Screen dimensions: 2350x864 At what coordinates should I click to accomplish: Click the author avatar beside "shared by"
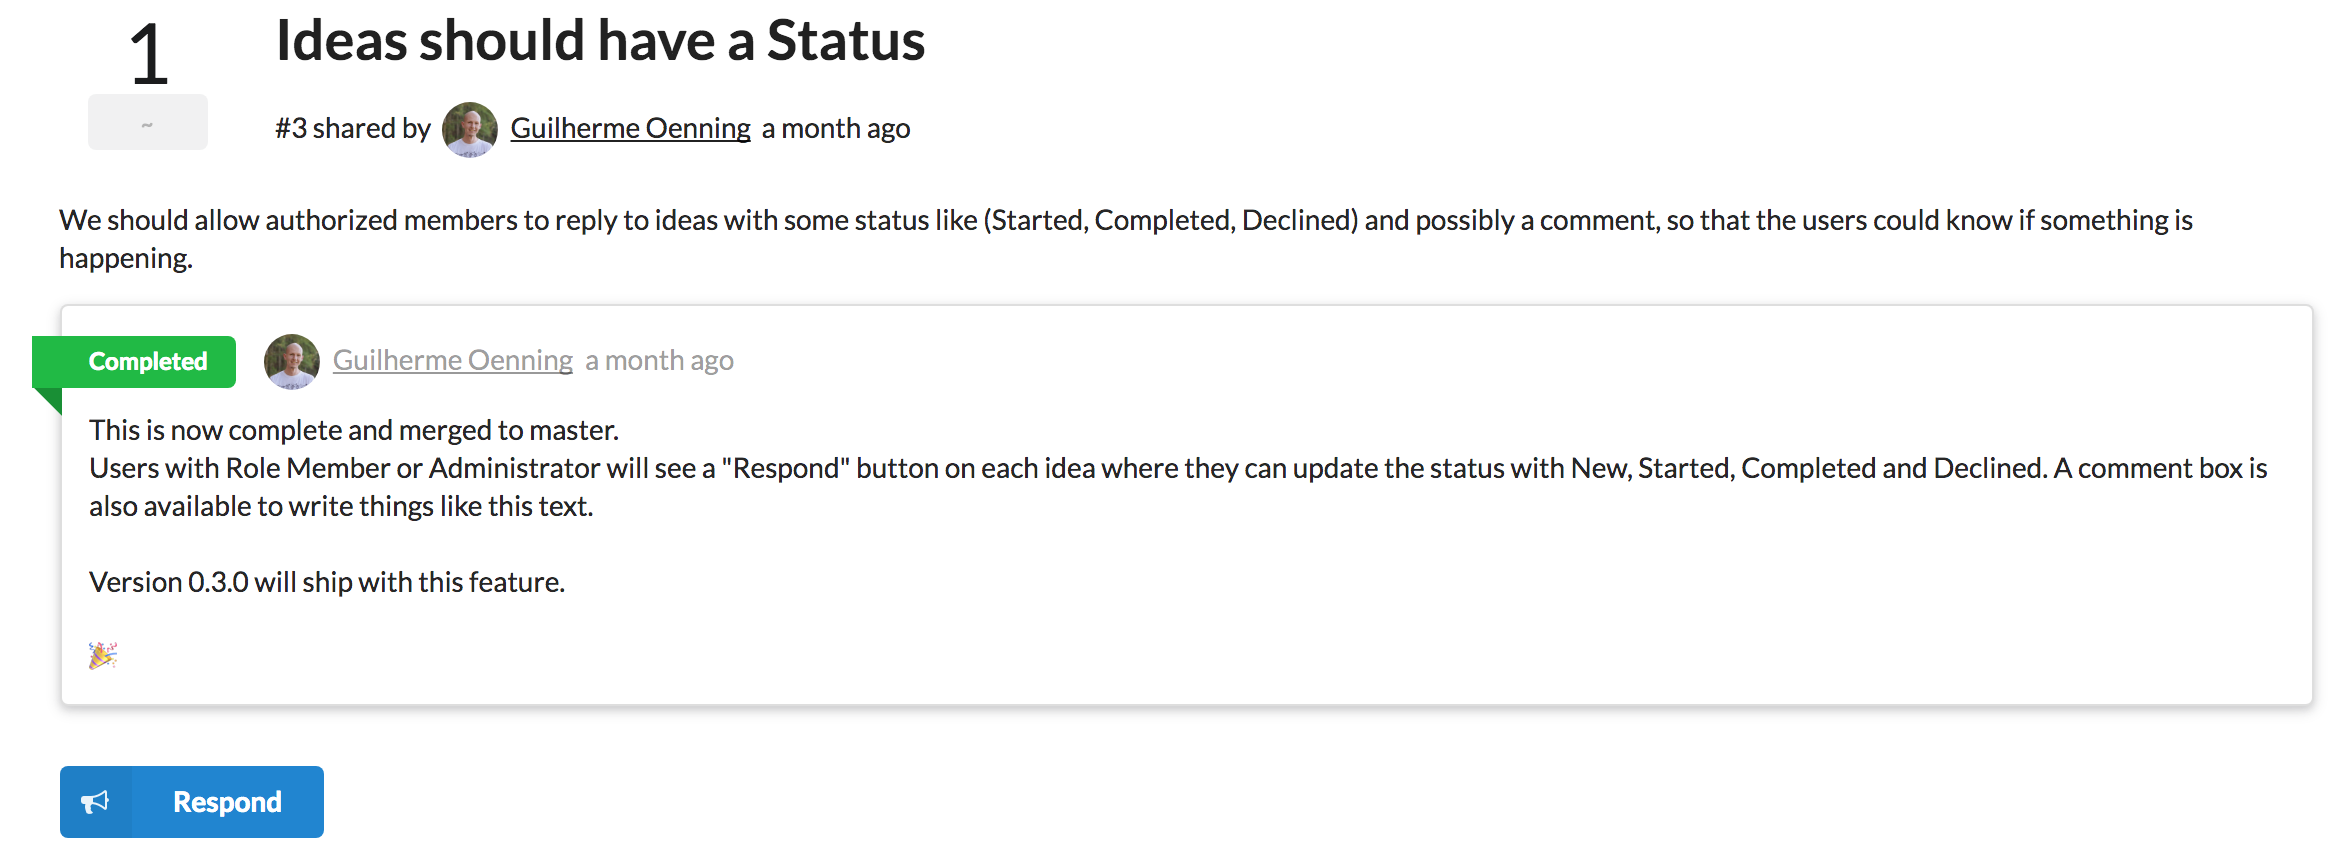point(470,130)
